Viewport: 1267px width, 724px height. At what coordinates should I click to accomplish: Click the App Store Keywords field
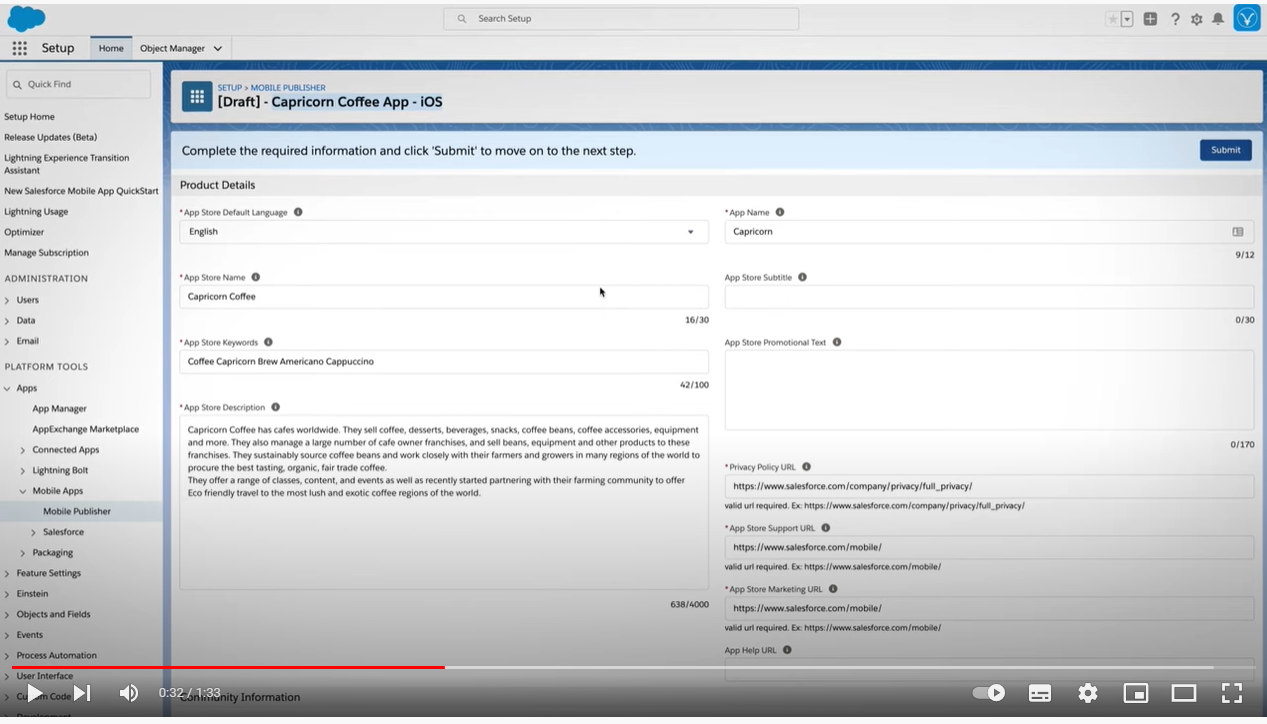tap(444, 362)
